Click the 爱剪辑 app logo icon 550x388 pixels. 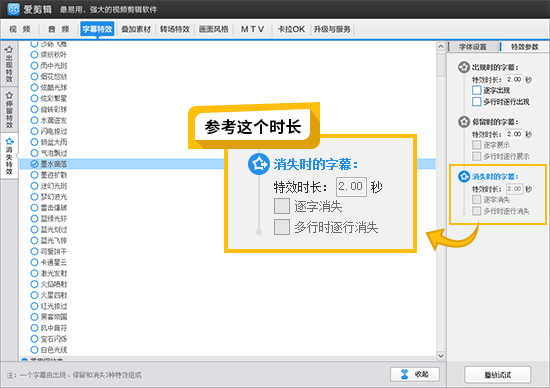(13, 9)
